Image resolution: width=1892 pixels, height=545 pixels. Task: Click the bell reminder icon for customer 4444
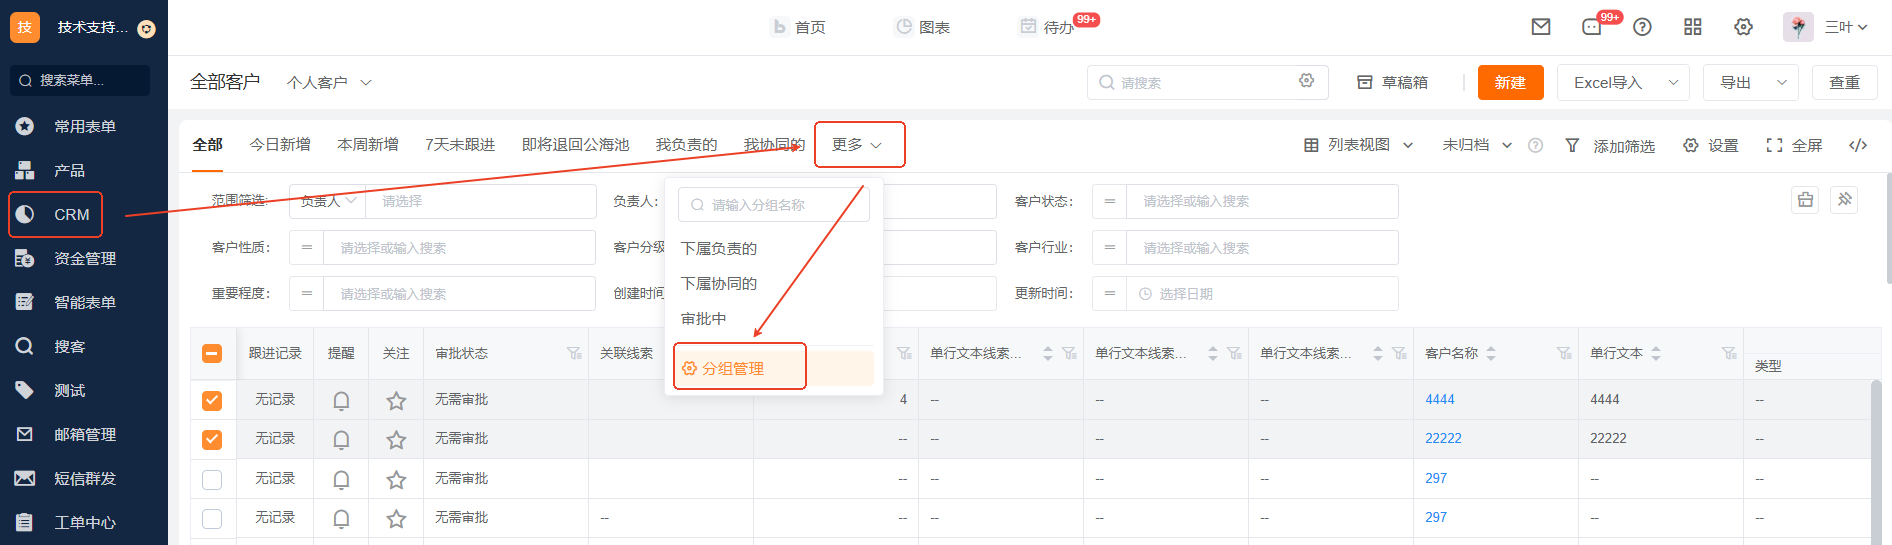coord(341,400)
